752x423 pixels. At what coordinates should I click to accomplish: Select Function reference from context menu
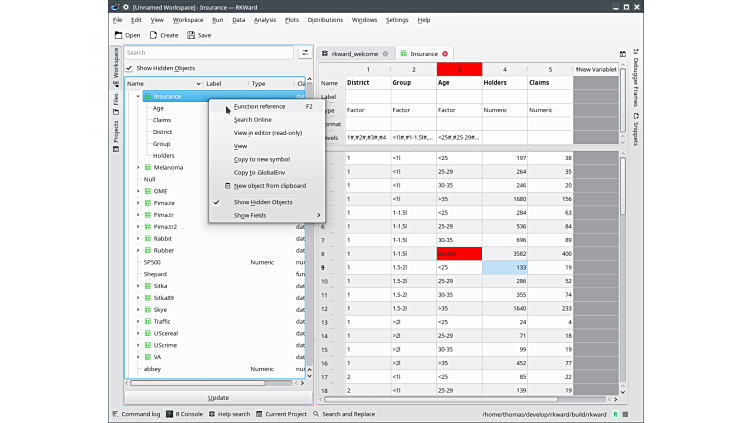(x=259, y=106)
